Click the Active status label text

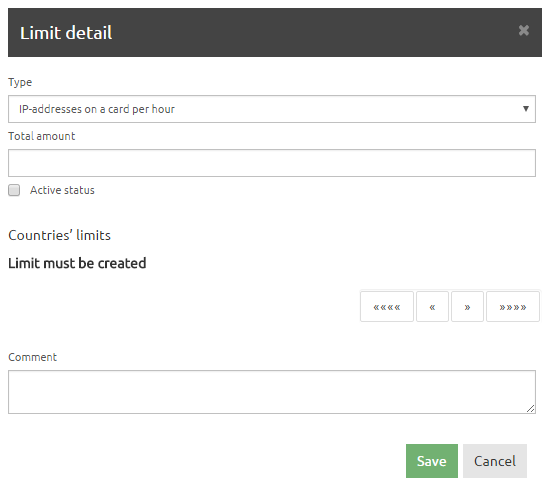point(62,190)
